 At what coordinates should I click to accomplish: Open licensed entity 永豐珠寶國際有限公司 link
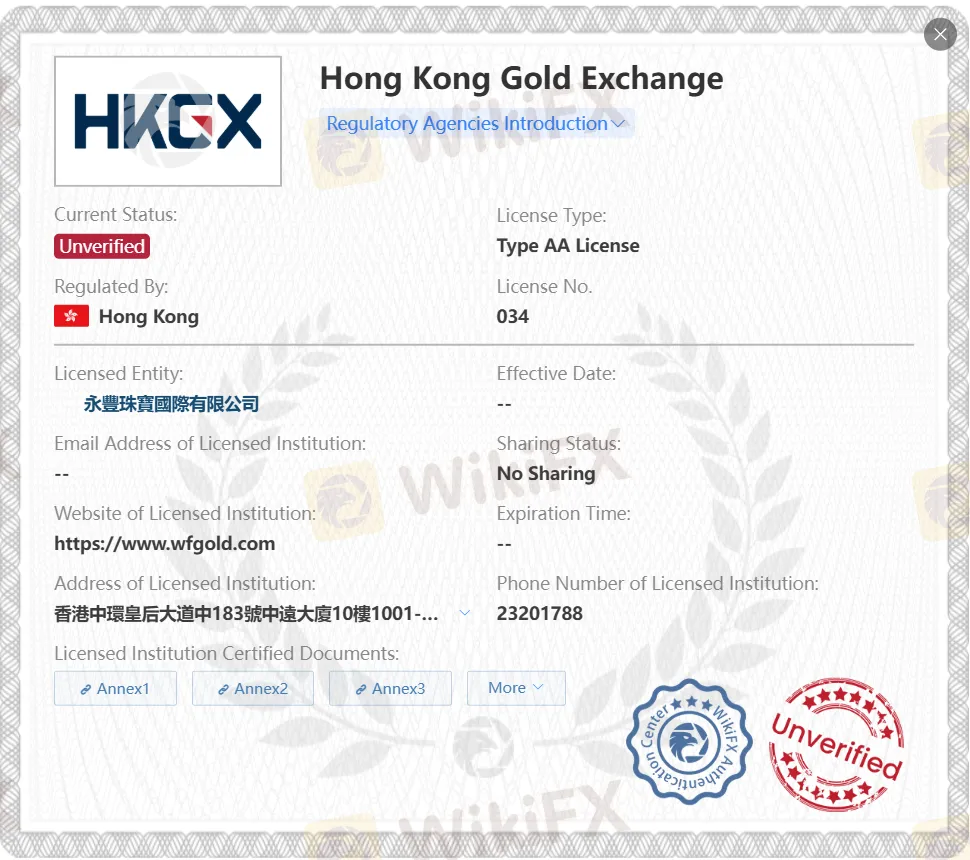pos(171,404)
